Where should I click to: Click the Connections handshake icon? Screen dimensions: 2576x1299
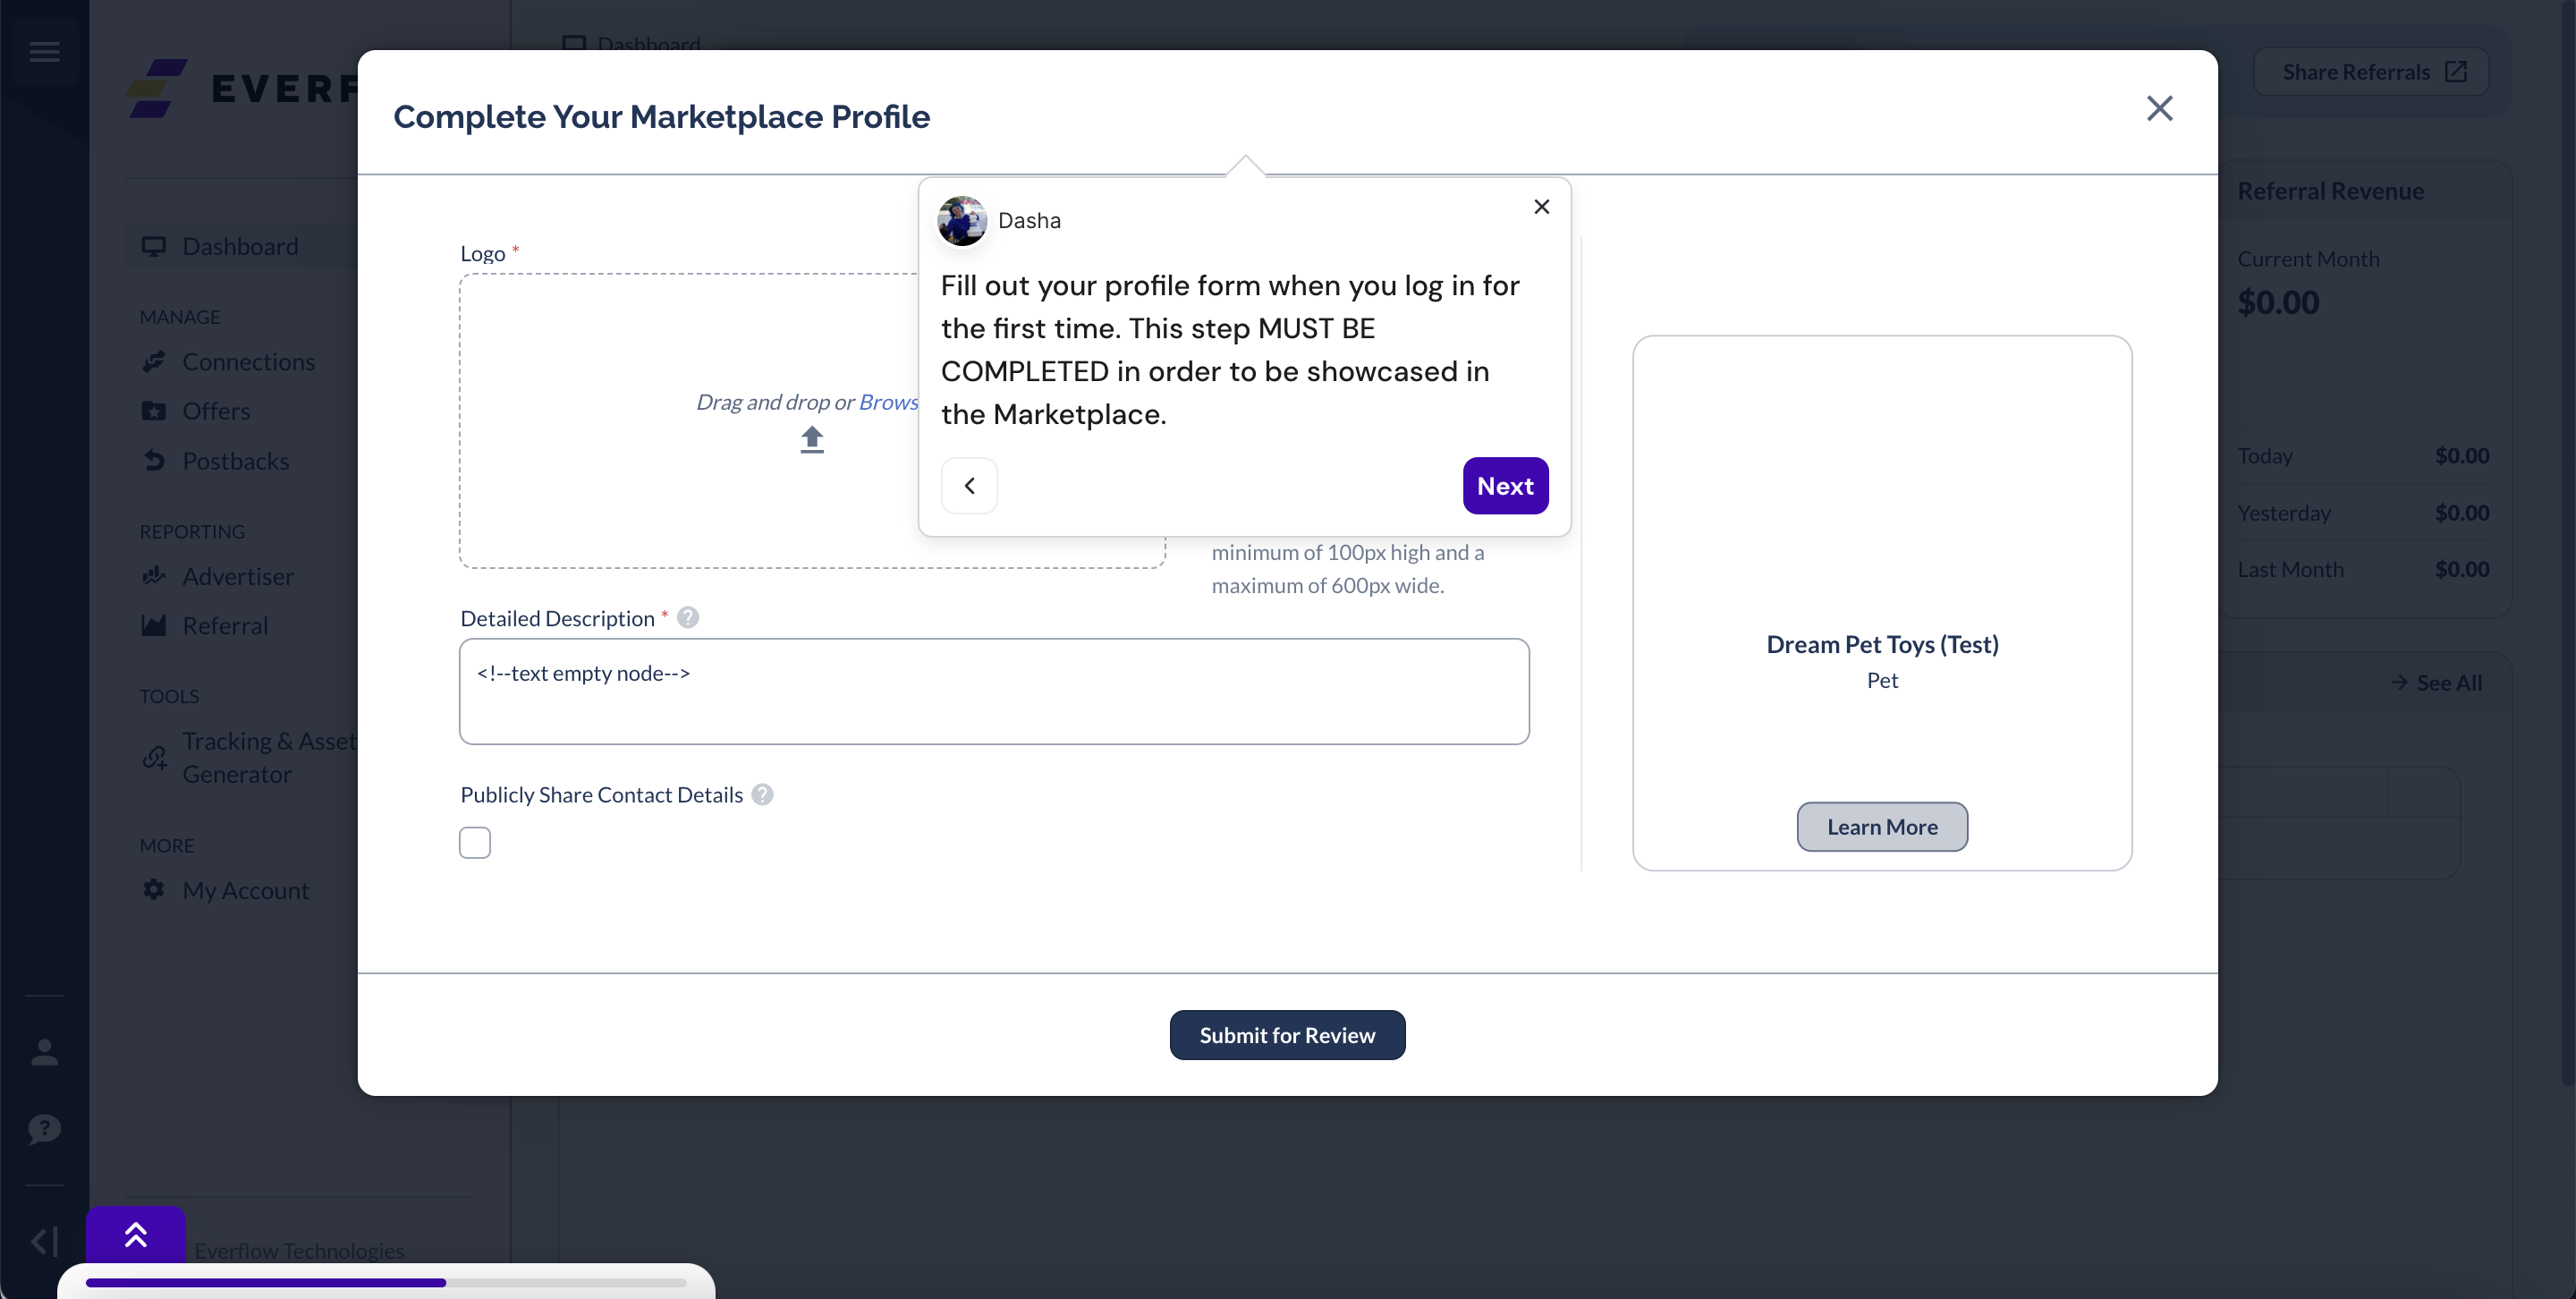pos(153,361)
